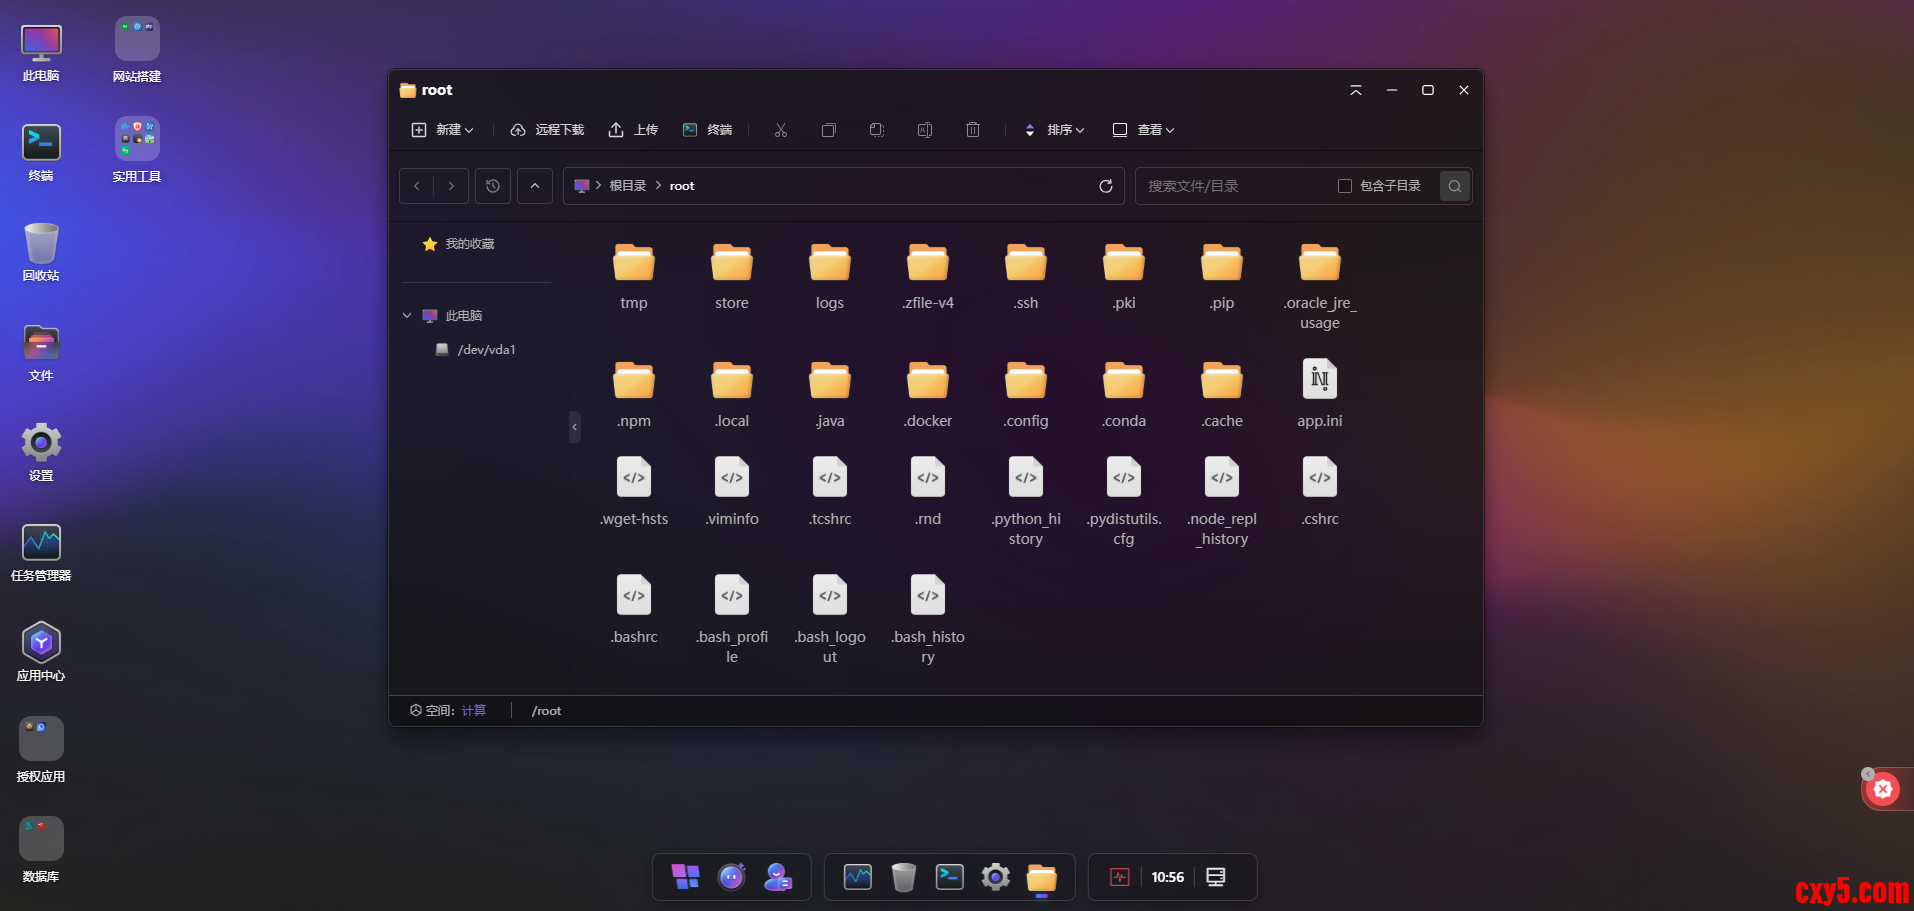Click the search magnifier button
Image resolution: width=1914 pixels, height=911 pixels.
(1455, 186)
